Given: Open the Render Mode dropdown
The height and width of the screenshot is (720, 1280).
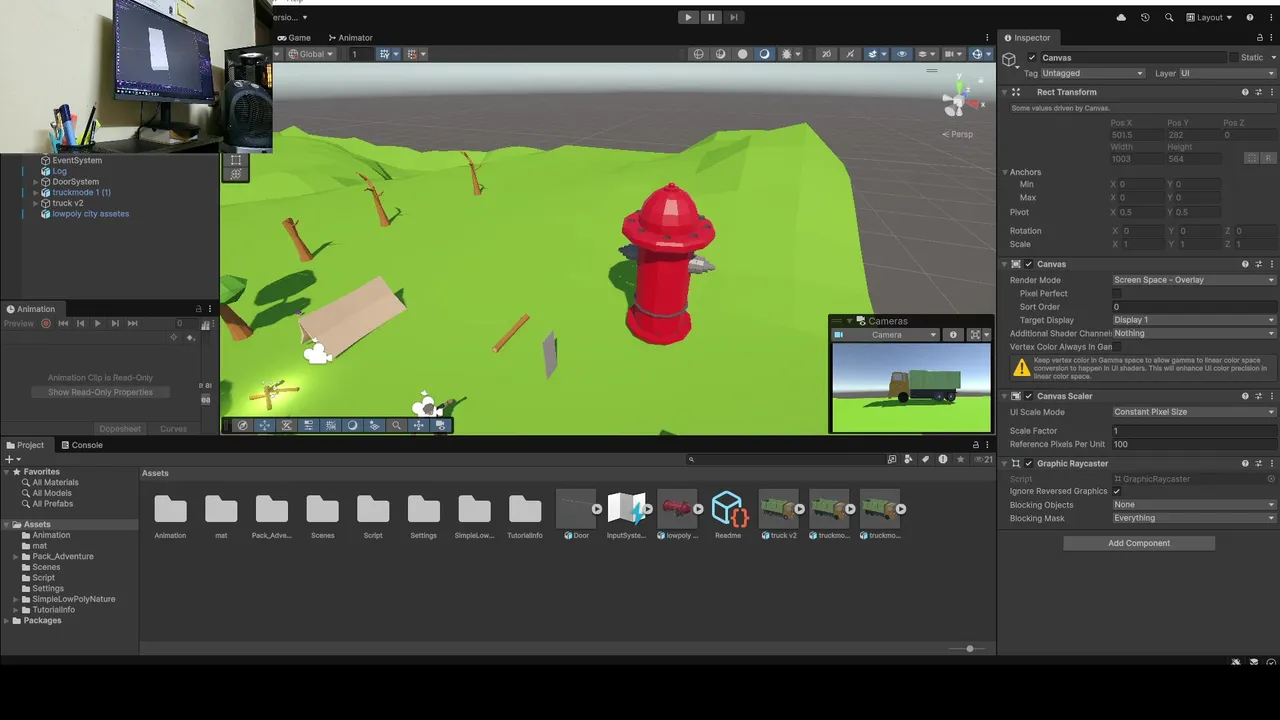Looking at the screenshot, I should pos(1194,280).
